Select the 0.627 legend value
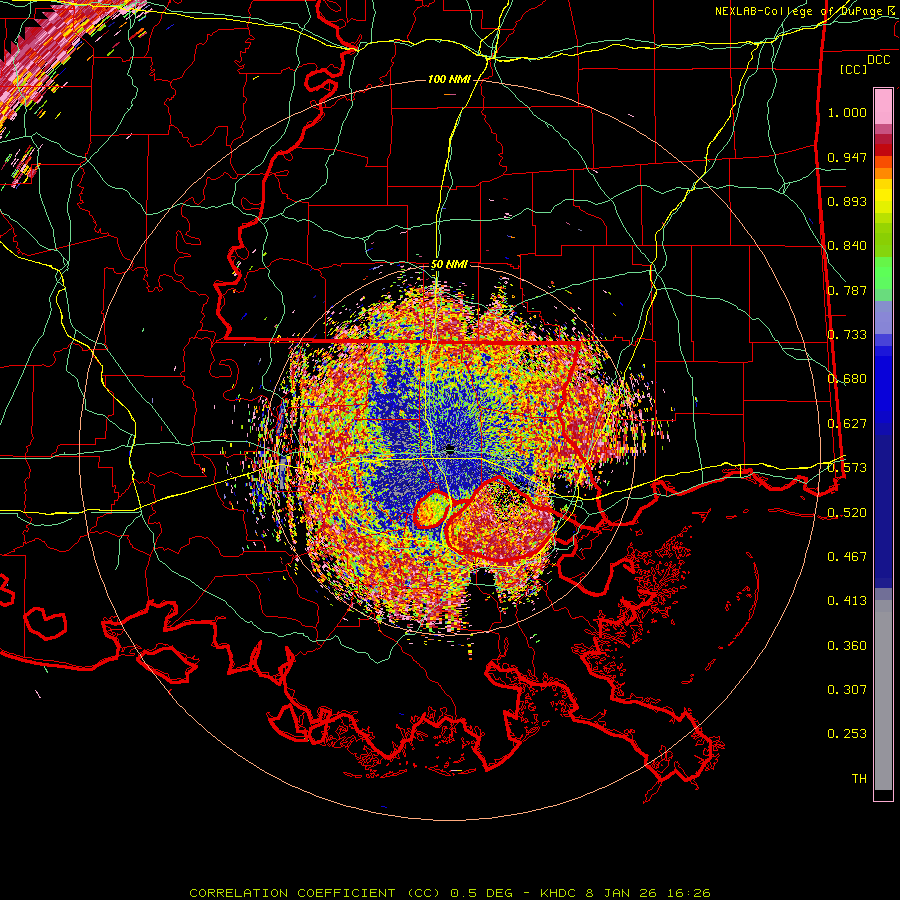Screen dimensions: 900x900 (847, 424)
